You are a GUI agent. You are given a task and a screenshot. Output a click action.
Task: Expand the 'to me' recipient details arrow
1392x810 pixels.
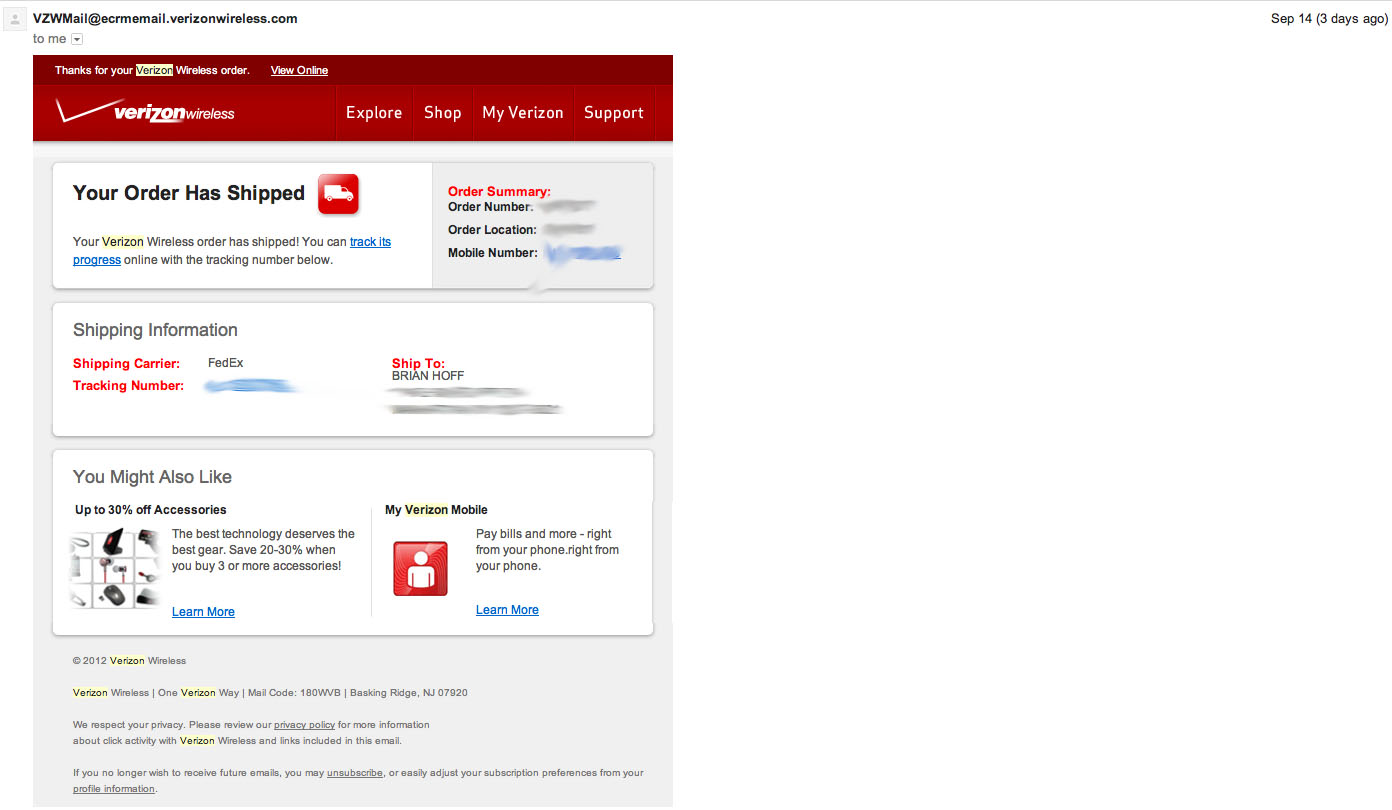click(77, 39)
